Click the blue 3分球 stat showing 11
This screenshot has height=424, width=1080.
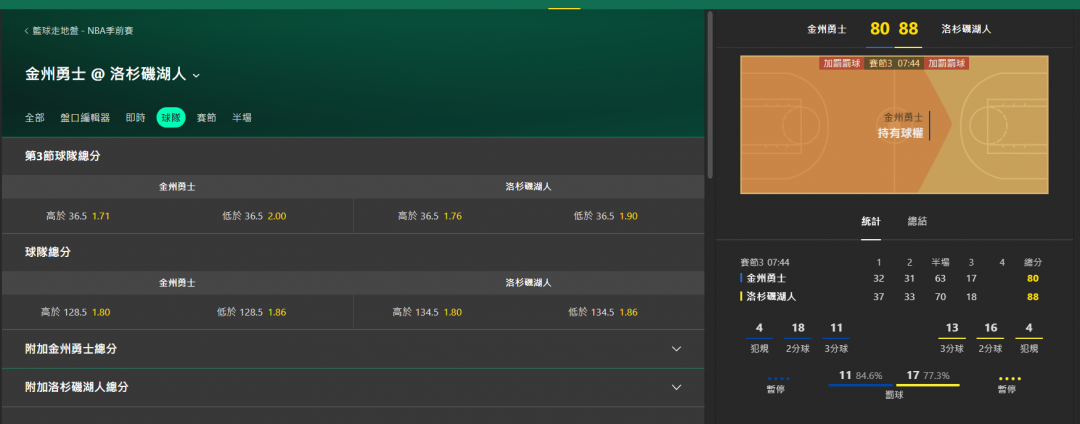(x=836, y=337)
